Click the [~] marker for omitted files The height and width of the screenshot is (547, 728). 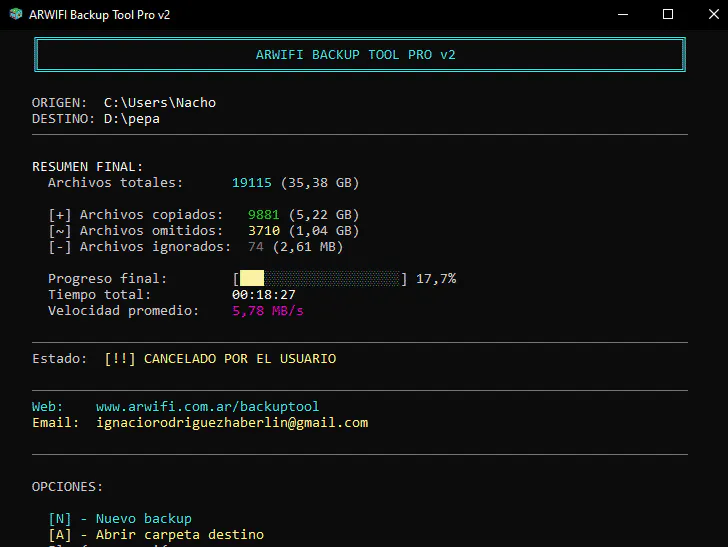60,231
